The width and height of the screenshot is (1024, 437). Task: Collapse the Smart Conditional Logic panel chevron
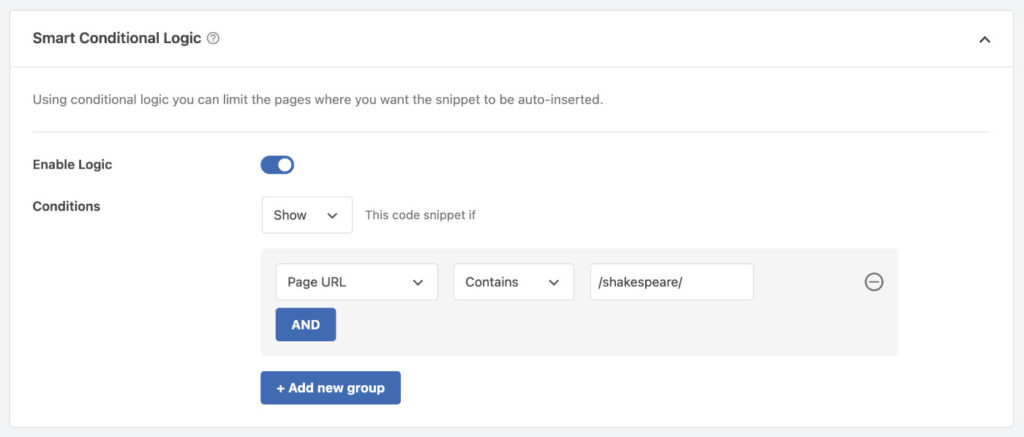pyautogui.click(x=984, y=39)
